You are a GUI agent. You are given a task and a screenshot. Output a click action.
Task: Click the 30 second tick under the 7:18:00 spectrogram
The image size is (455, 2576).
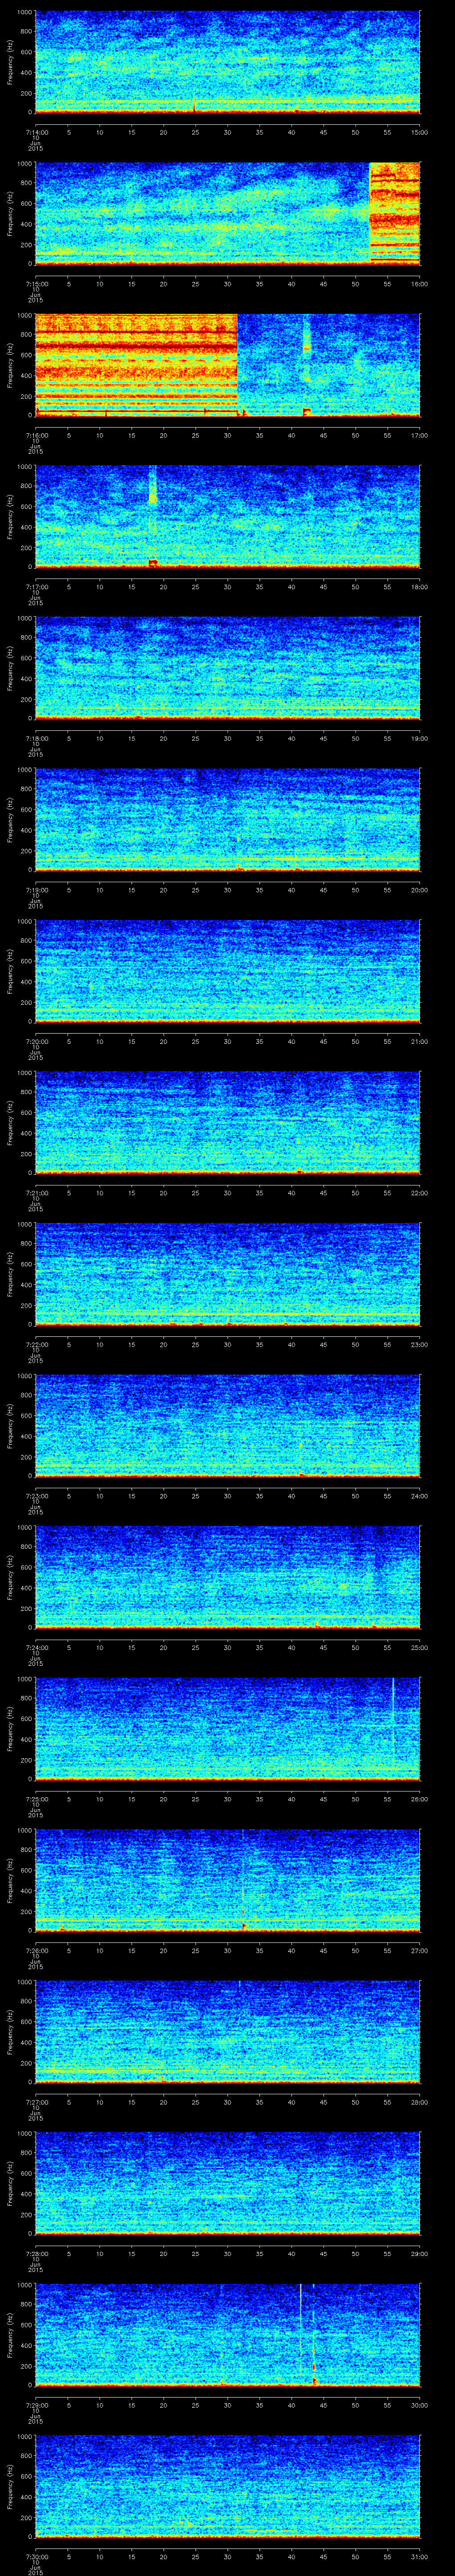[227, 739]
